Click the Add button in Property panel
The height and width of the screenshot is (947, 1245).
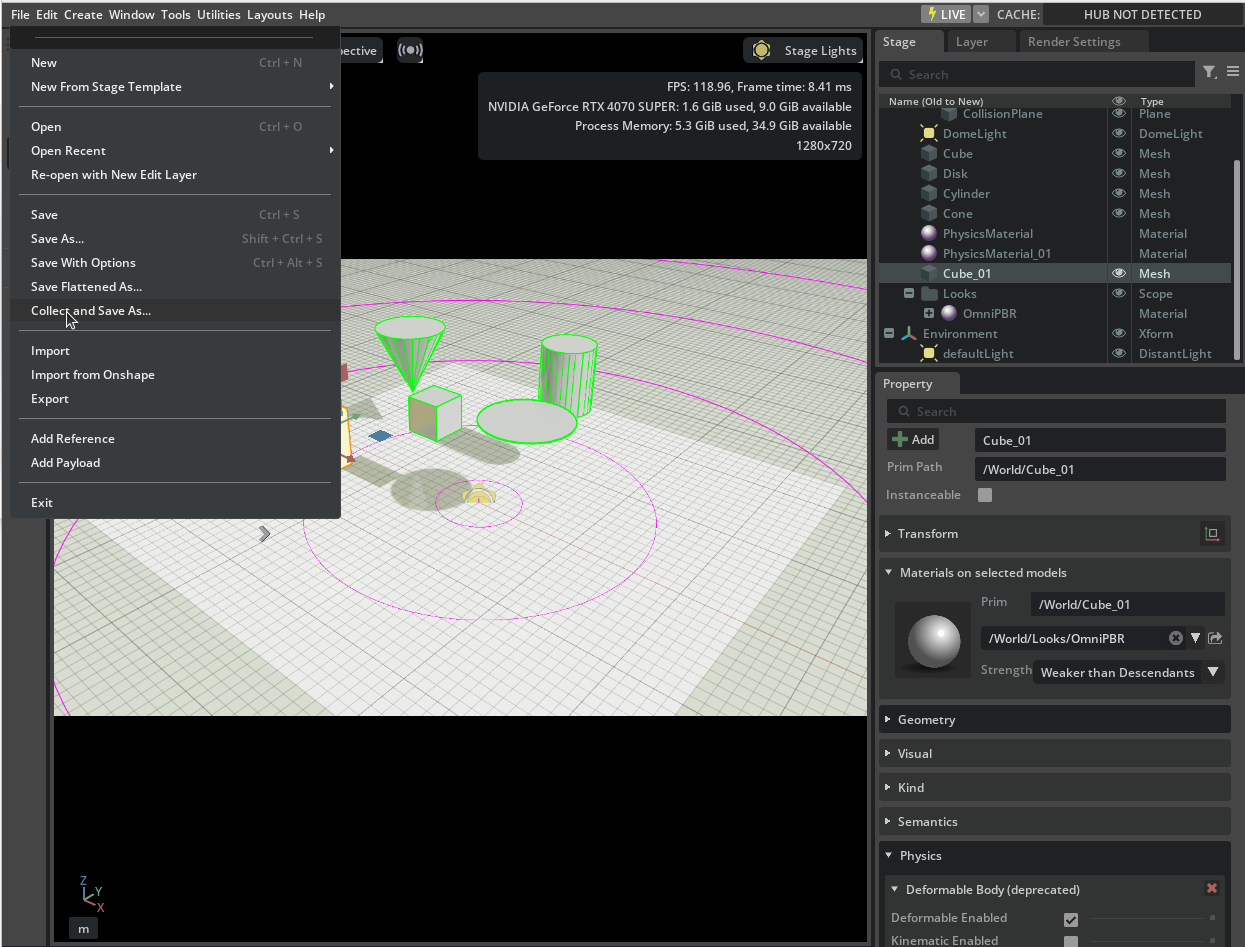pyautogui.click(x=912, y=439)
